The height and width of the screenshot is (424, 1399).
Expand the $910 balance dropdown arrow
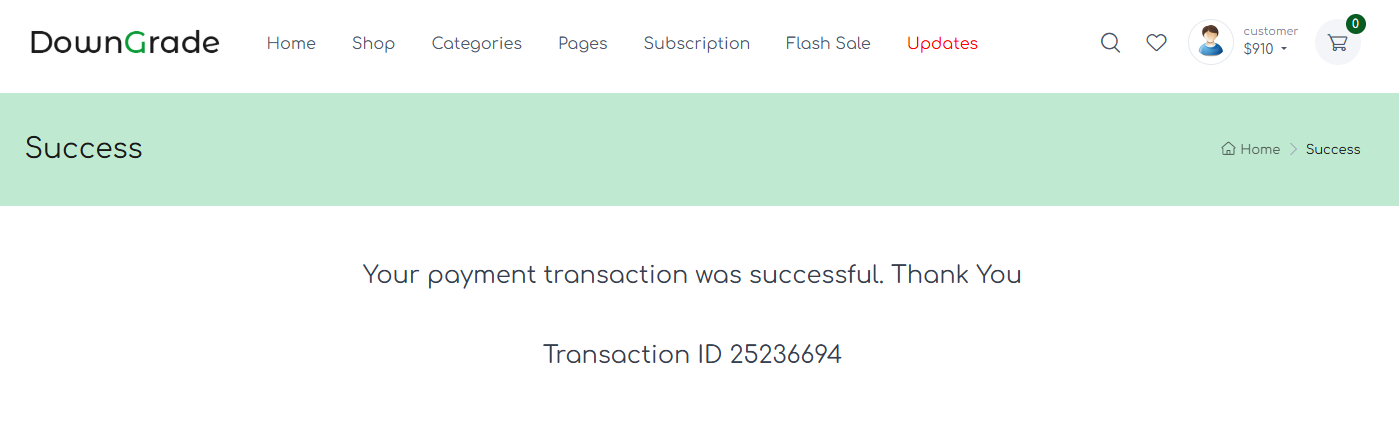pyautogui.click(x=1284, y=49)
